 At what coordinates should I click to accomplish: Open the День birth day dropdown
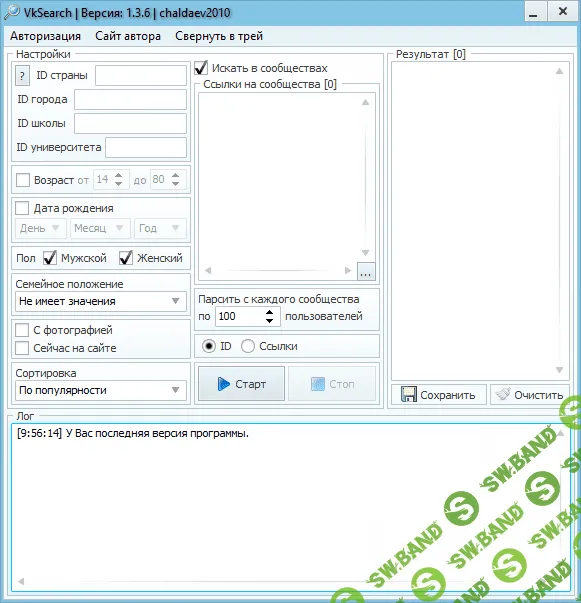click(x=41, y=228)
